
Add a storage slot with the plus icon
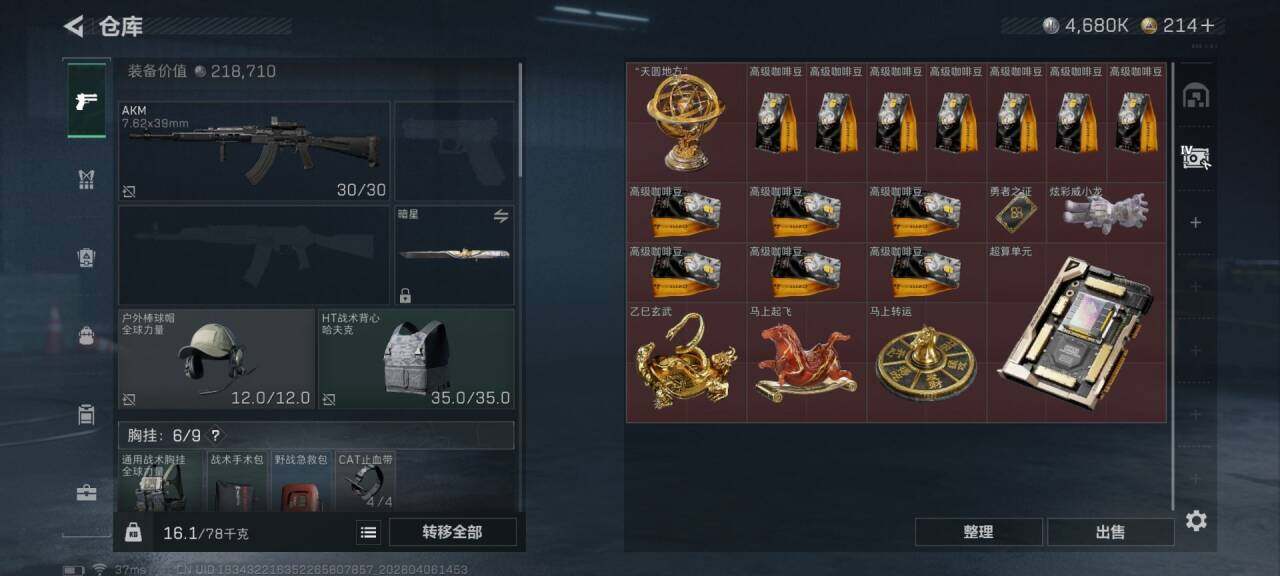coord(1195,223)
